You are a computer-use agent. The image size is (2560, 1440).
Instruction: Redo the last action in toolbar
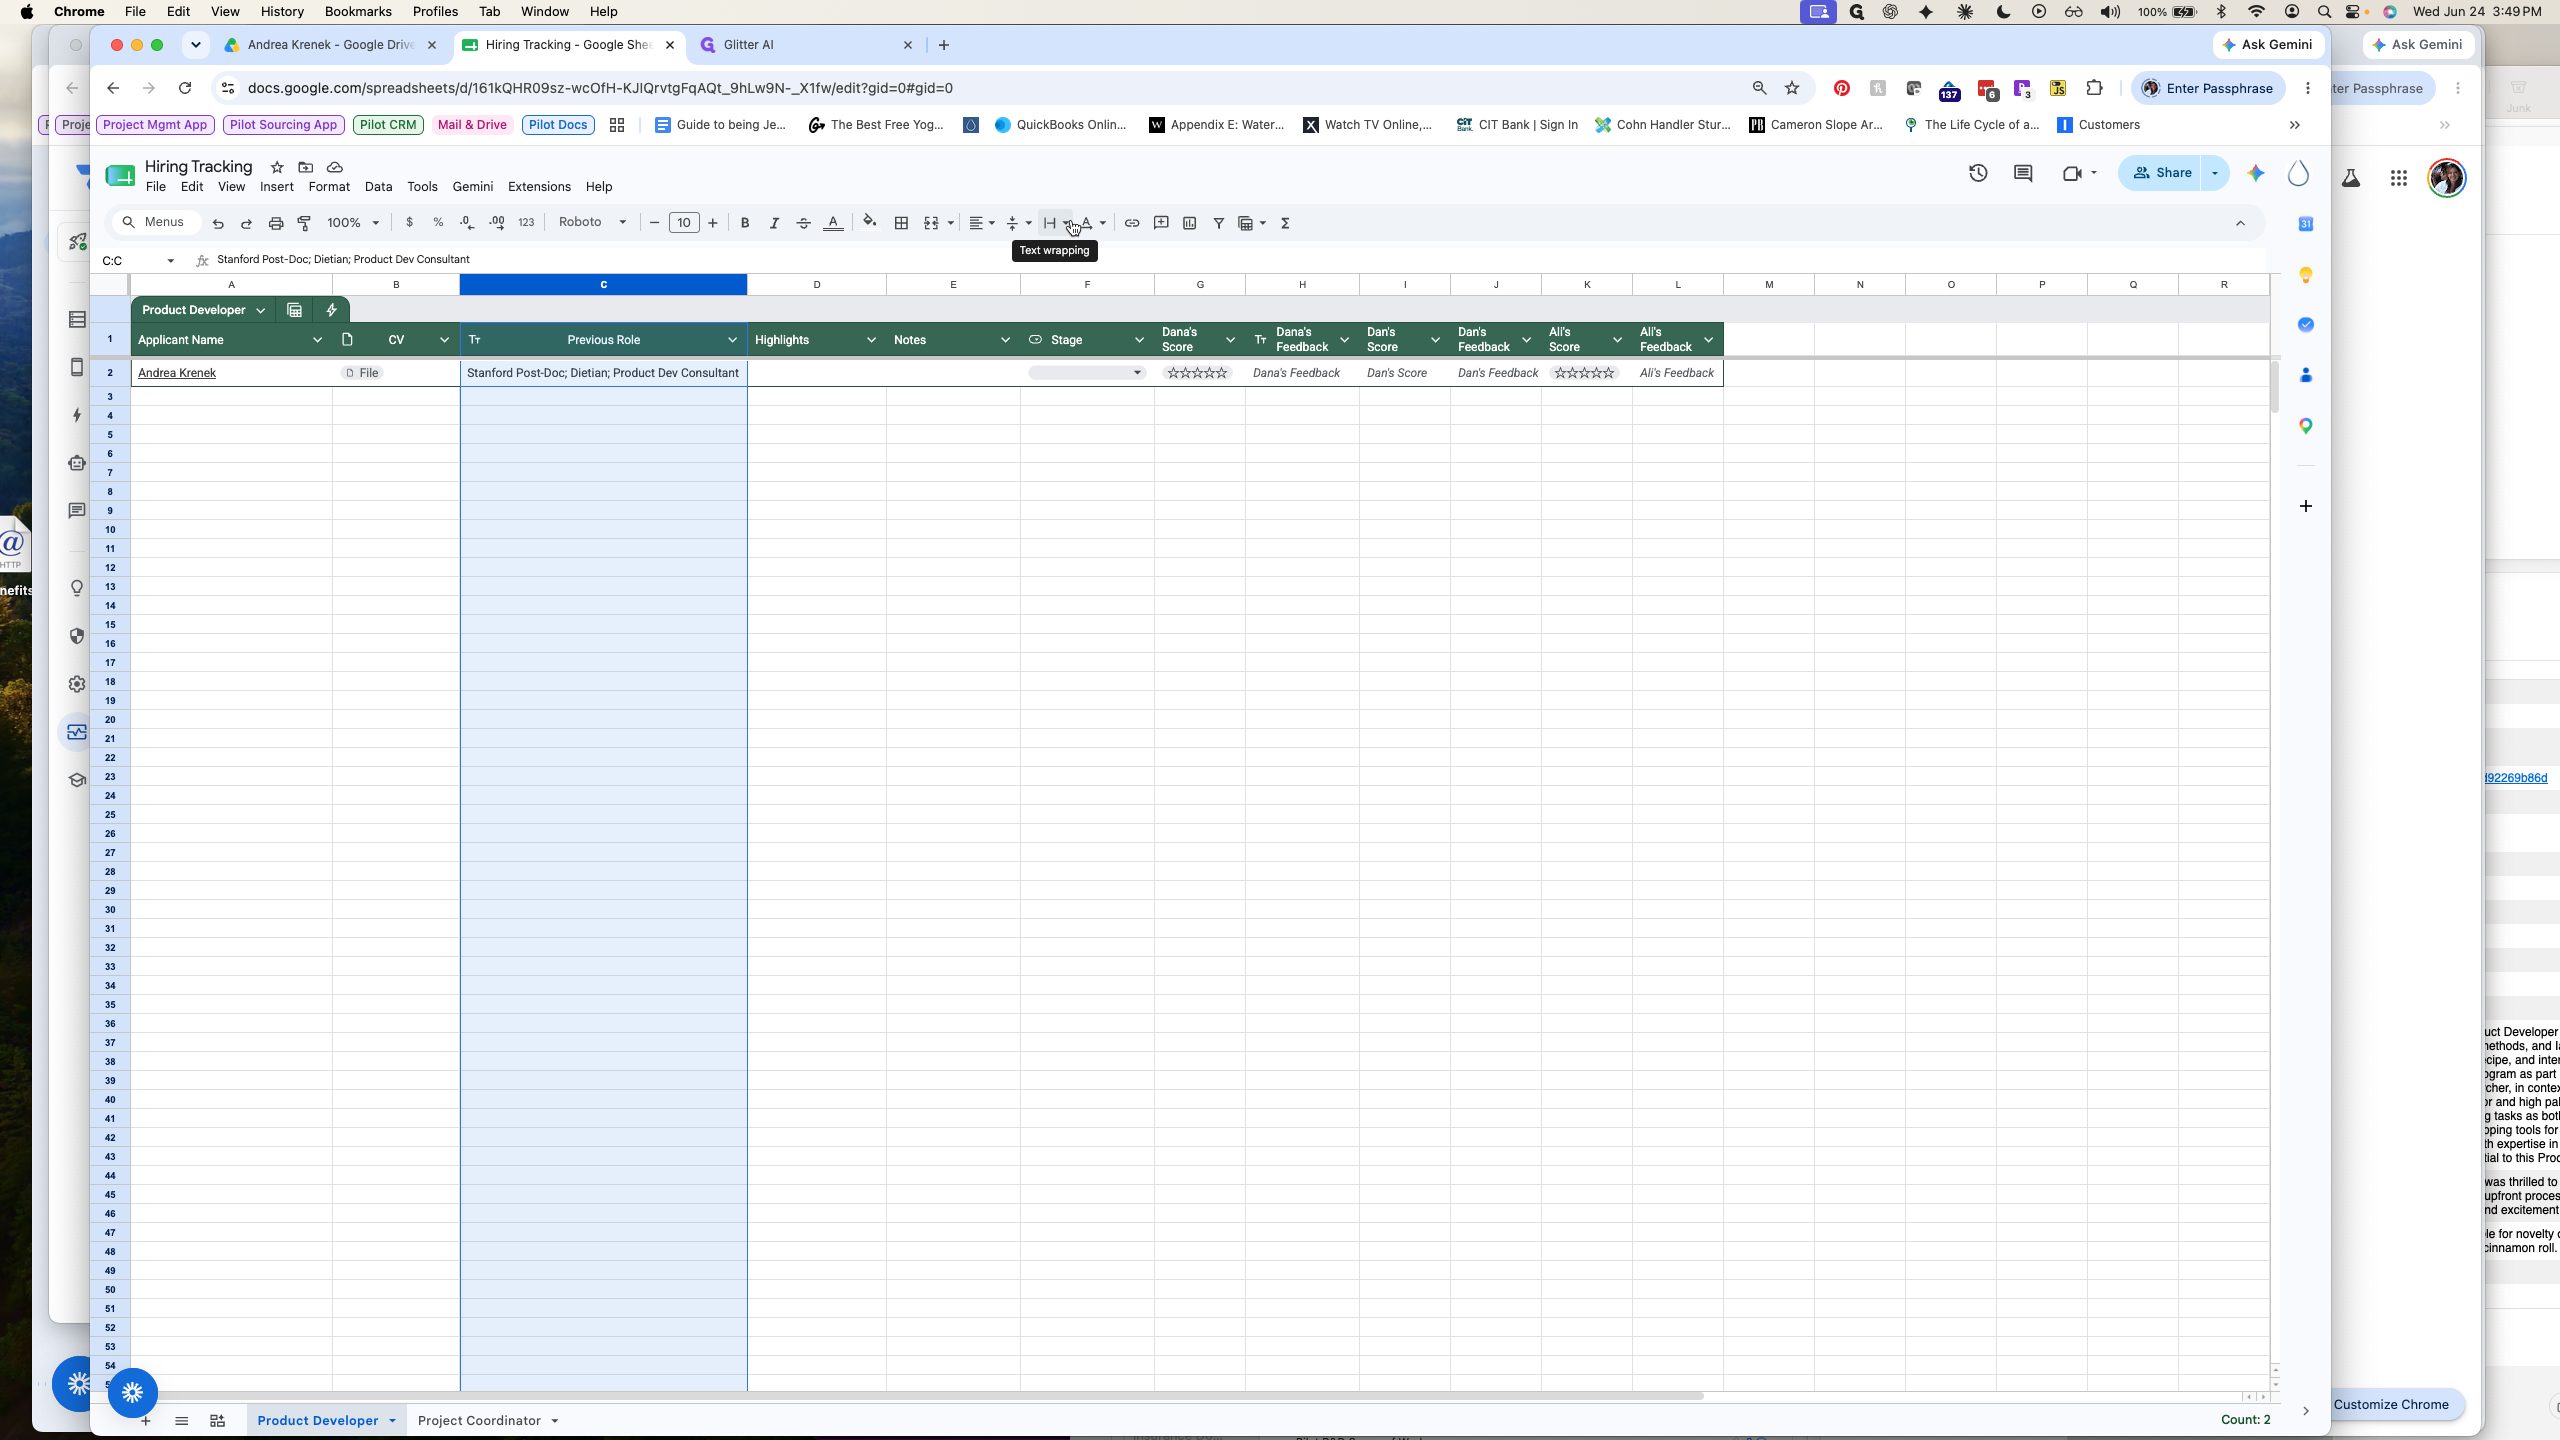pos(246,223)
